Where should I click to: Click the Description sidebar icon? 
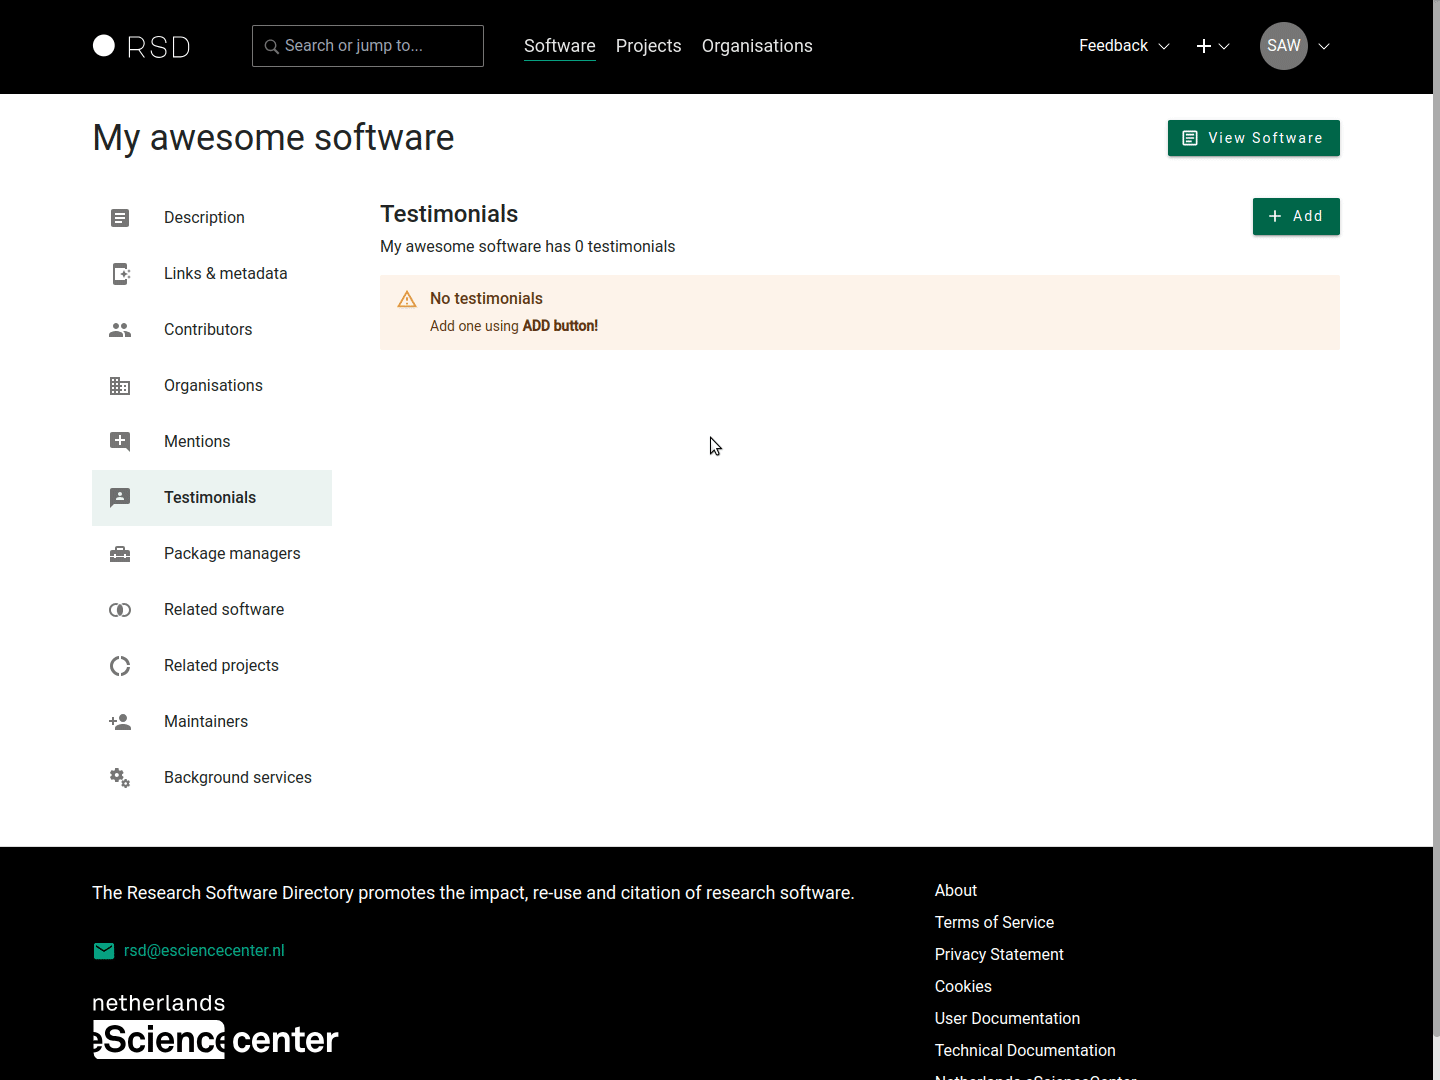point(120,218)
